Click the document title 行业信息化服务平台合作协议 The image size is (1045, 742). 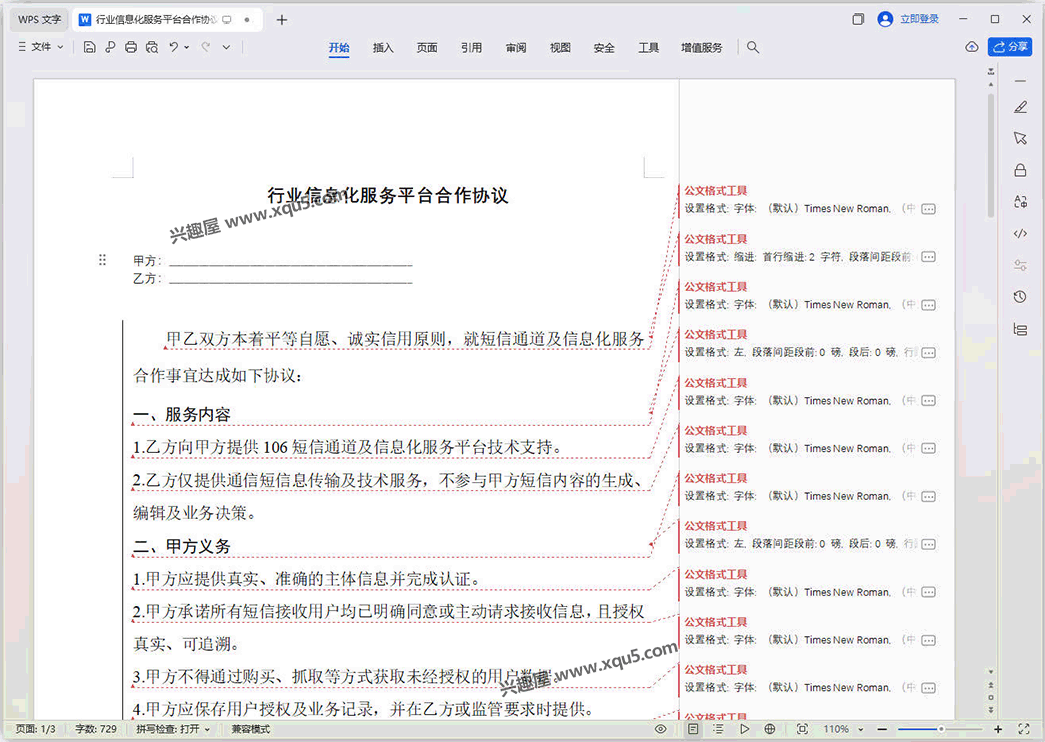point(388,195)
